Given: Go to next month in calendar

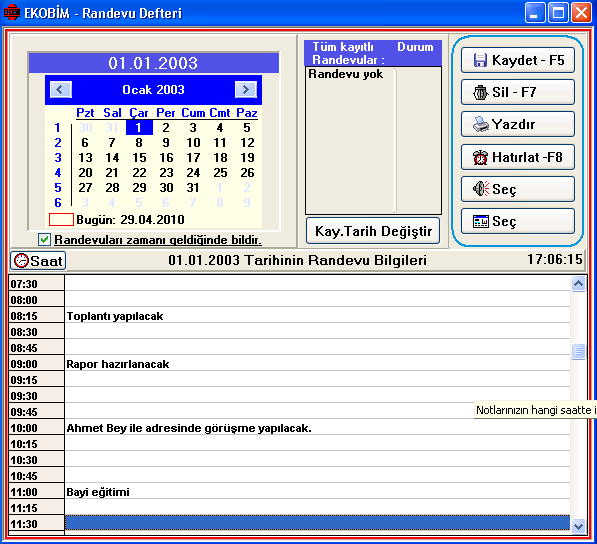Looking at the screenshot, I should click(x=246, y=89).
